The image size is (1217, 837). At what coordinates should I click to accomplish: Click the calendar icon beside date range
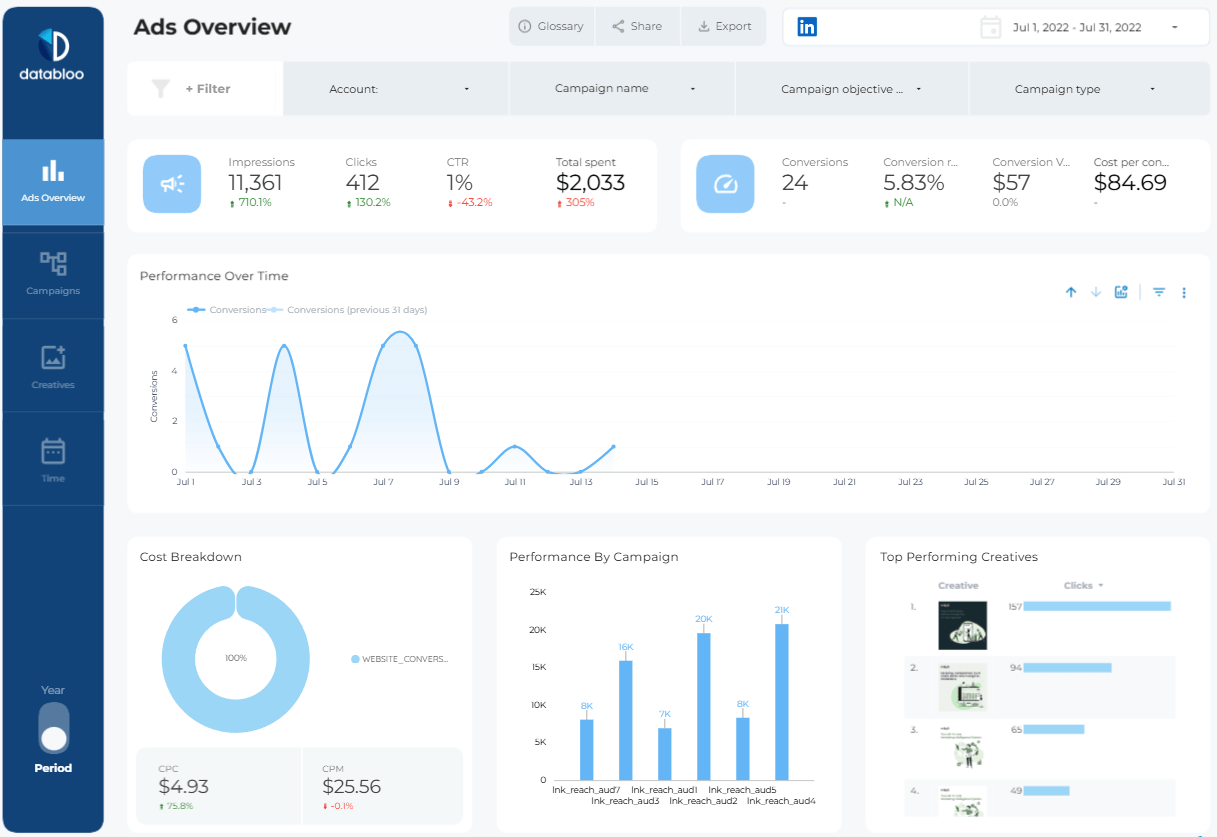pyautogui.click(x=991, y=27)
